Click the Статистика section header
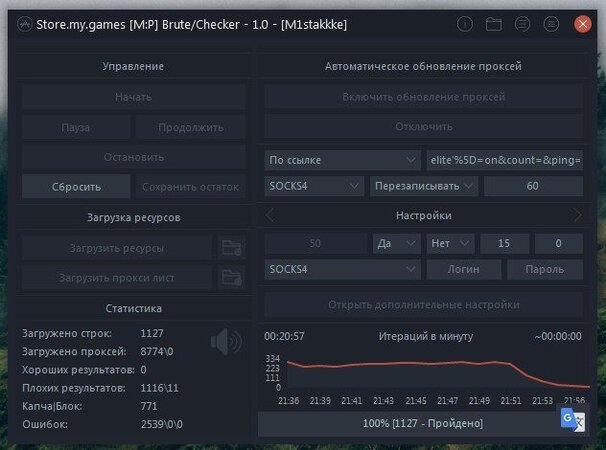The height and width of the screenshot is (450, 606). [133, 309]
